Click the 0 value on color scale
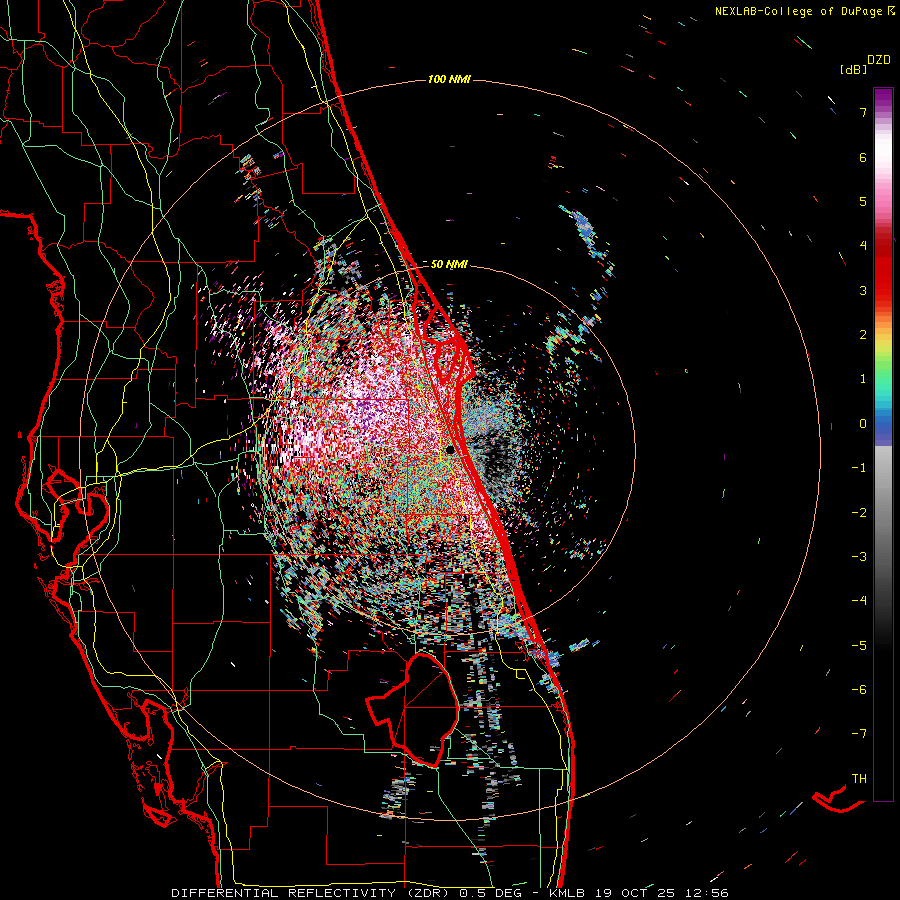 click(863, 424)
